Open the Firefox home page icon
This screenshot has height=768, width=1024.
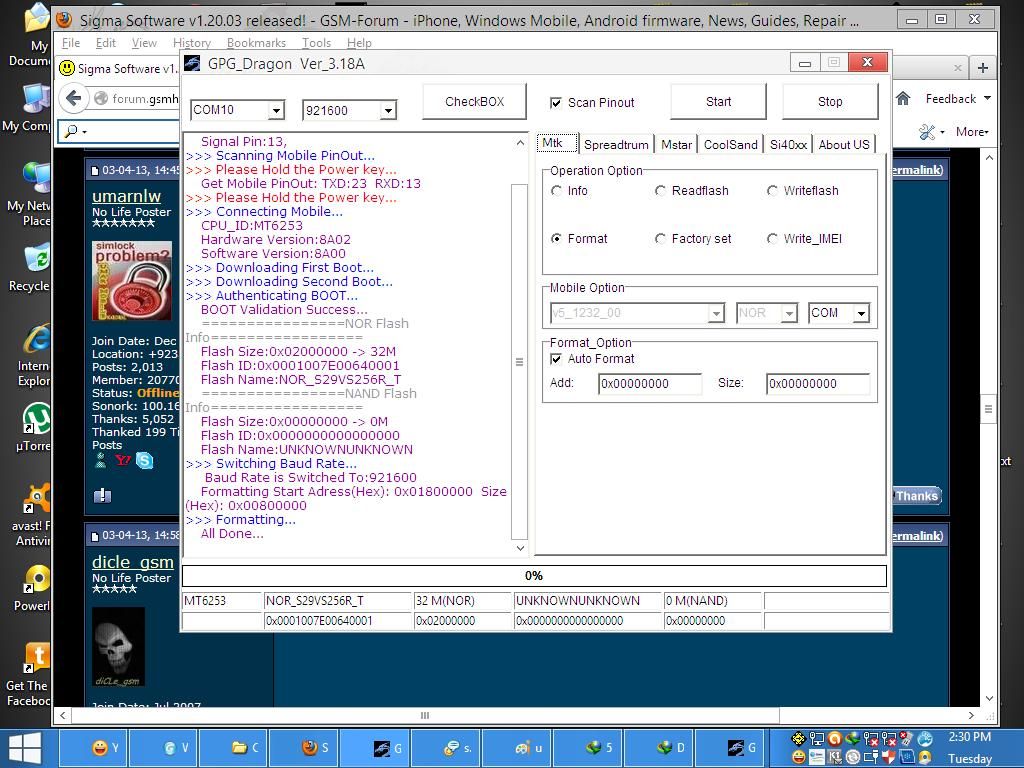903,98
